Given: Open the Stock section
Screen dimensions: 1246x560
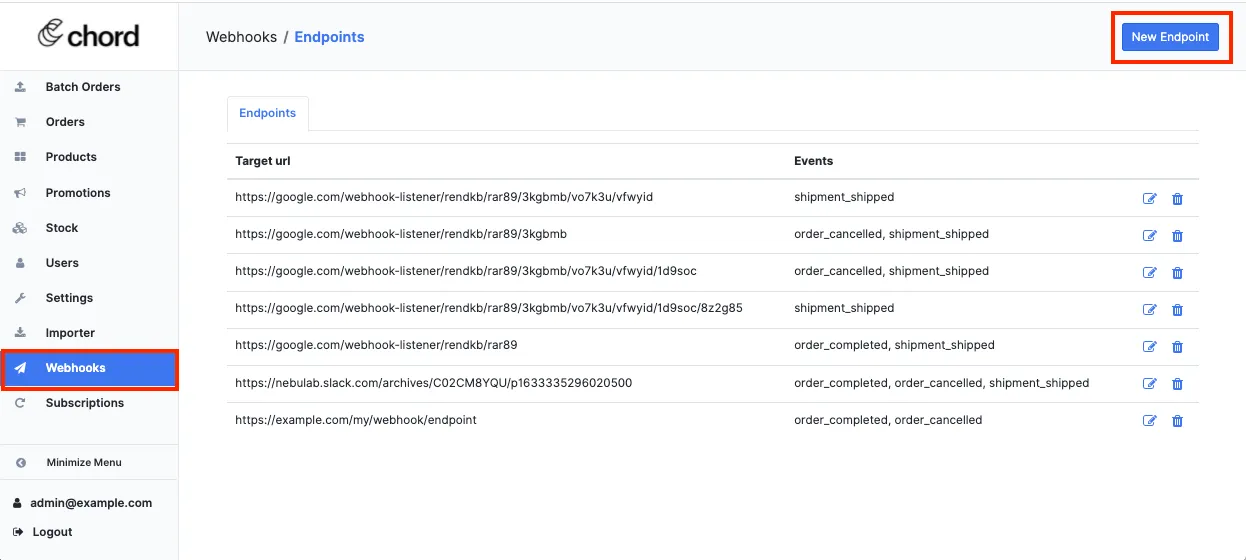Looking at the screenshot, I should [89, 228].
